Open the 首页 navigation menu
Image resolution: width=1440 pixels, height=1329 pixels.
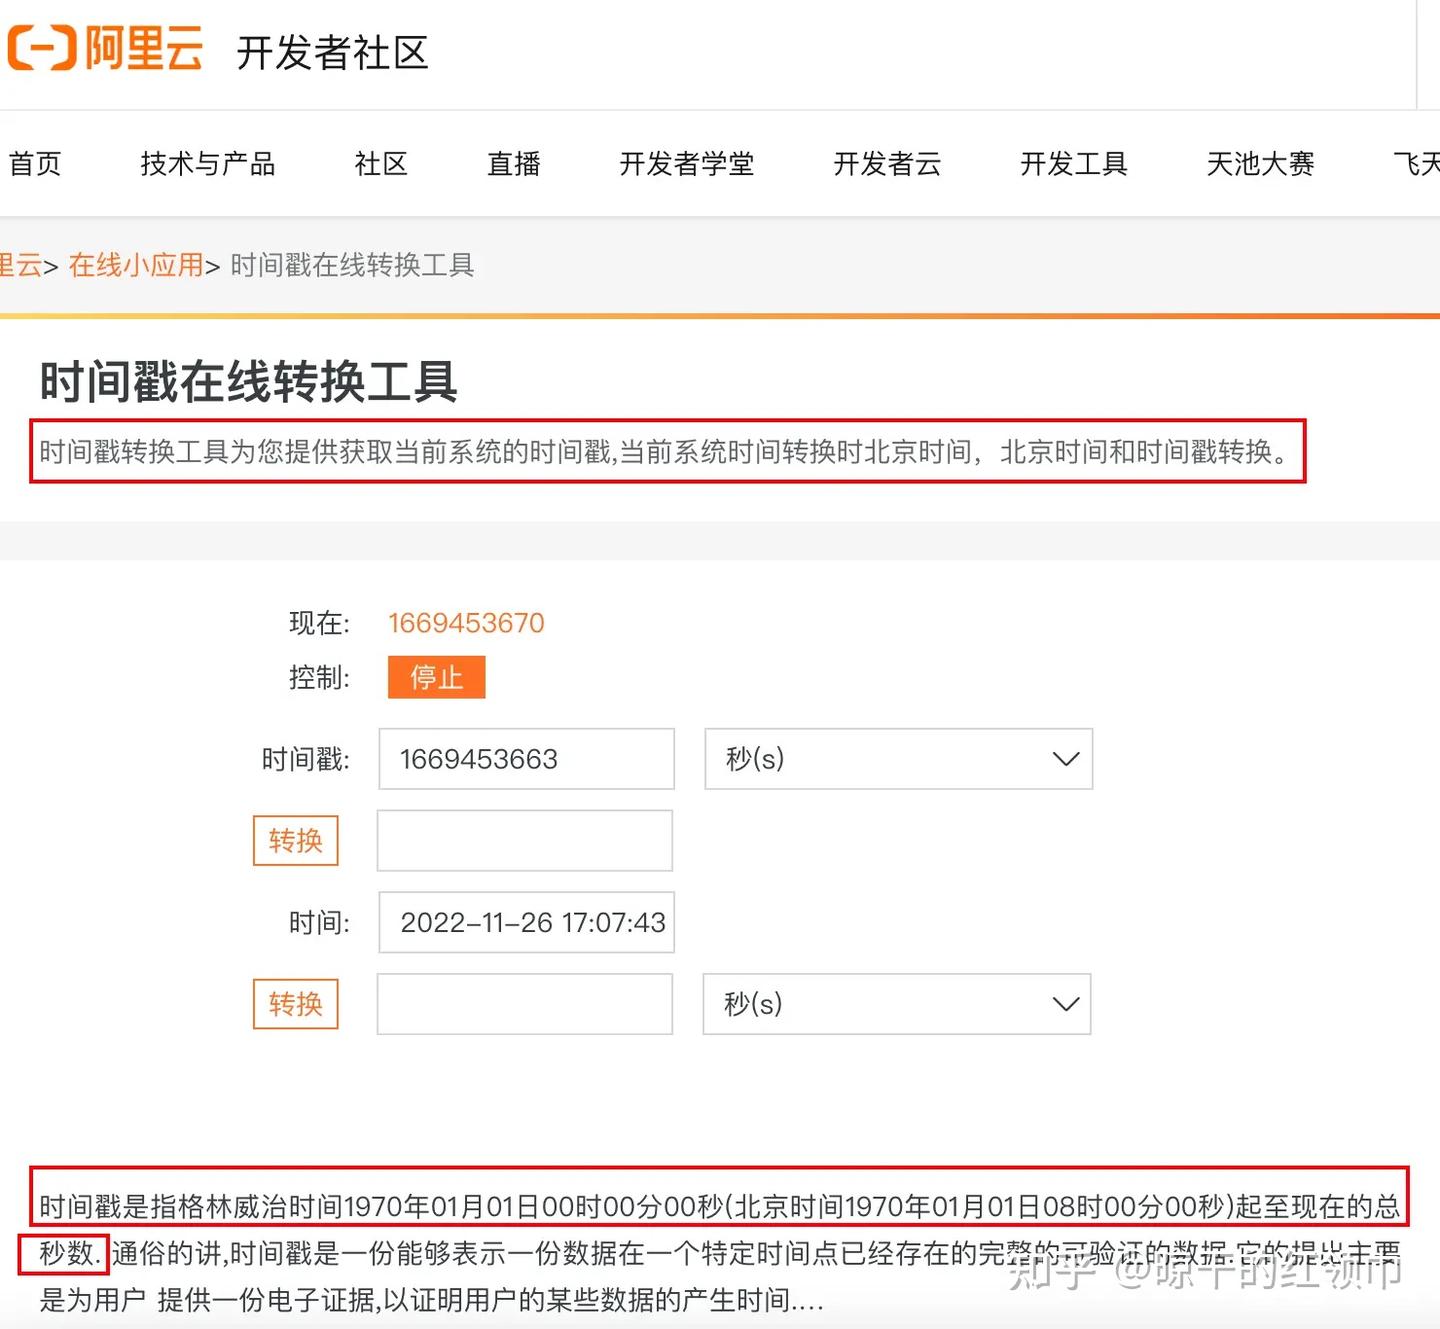click(x=35, y=164)
